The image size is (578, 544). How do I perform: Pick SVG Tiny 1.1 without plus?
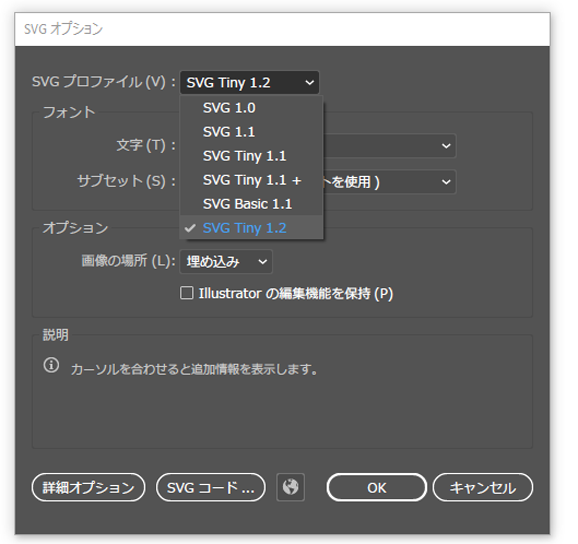(251, 156)
